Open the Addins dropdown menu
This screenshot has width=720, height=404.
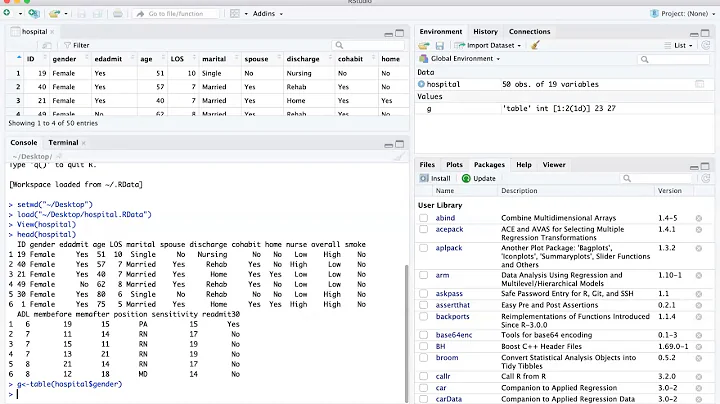click(x=268, y=13)
